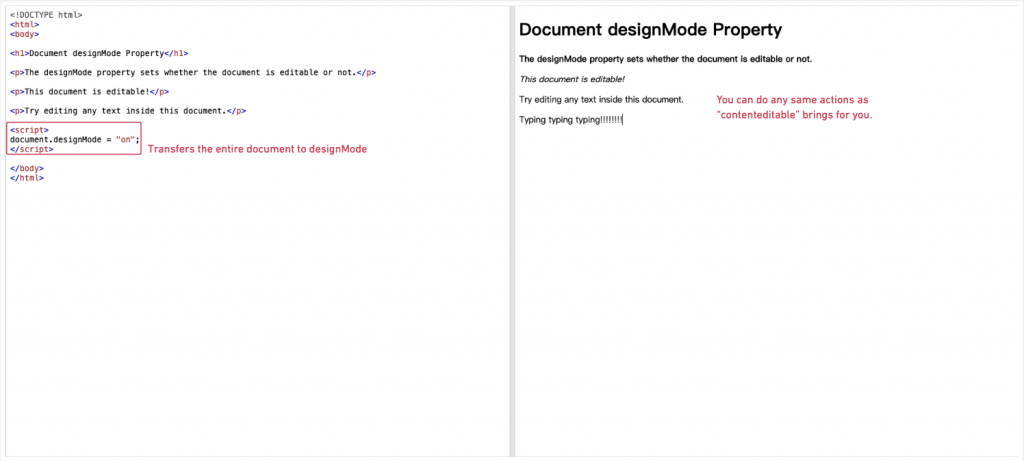Click the opening <script> tag in the code
Viewport: 1024px width, 461px height.
coord(29,130)
